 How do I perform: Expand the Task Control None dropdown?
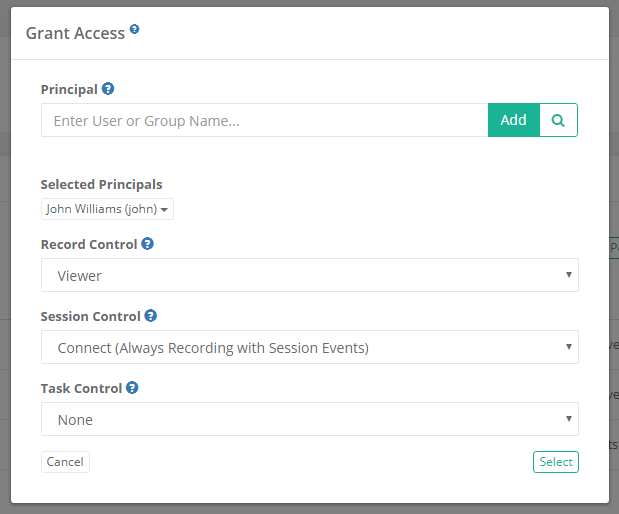pos(309,419)
